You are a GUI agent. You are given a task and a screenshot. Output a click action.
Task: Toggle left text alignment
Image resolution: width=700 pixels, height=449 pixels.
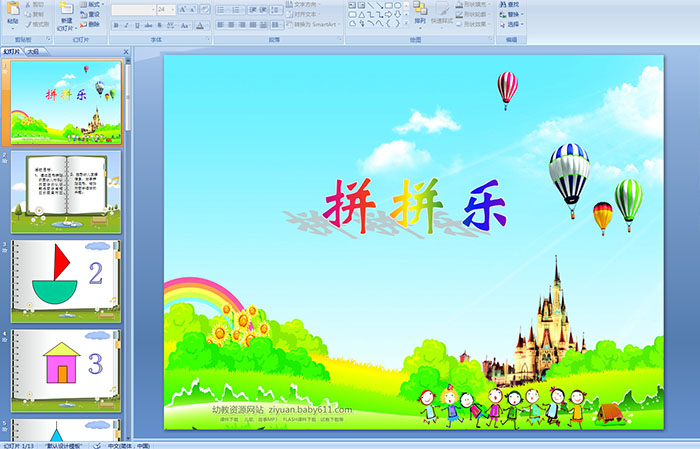coord(221,25)
